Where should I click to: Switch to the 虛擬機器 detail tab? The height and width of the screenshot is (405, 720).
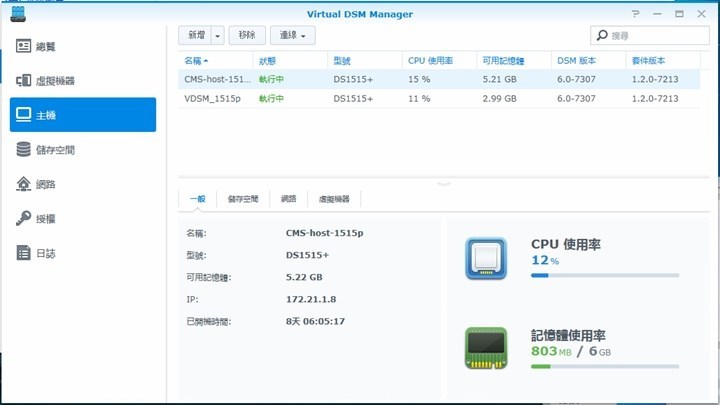point(334,199)
